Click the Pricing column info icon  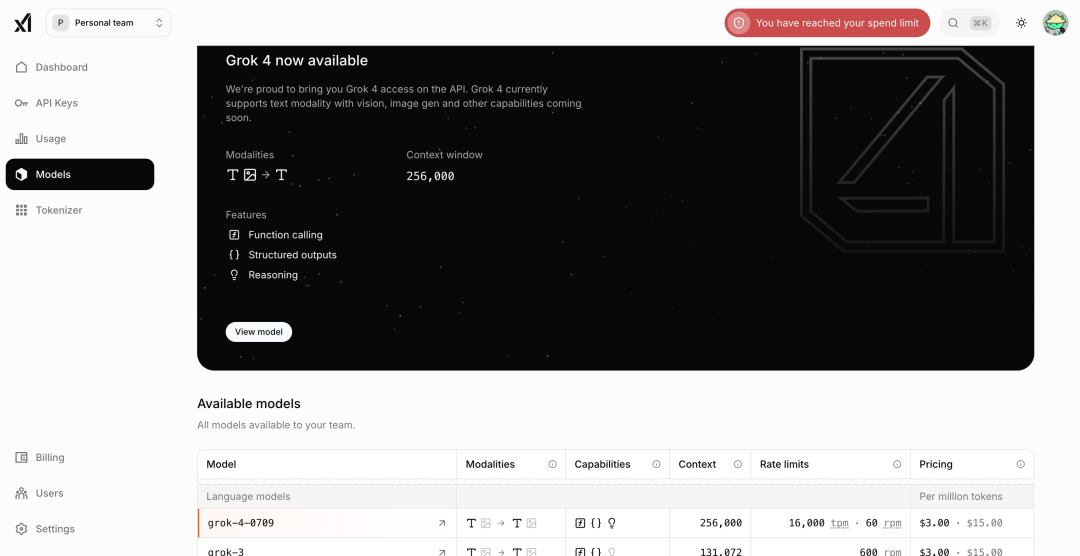tap(1021, 464)
